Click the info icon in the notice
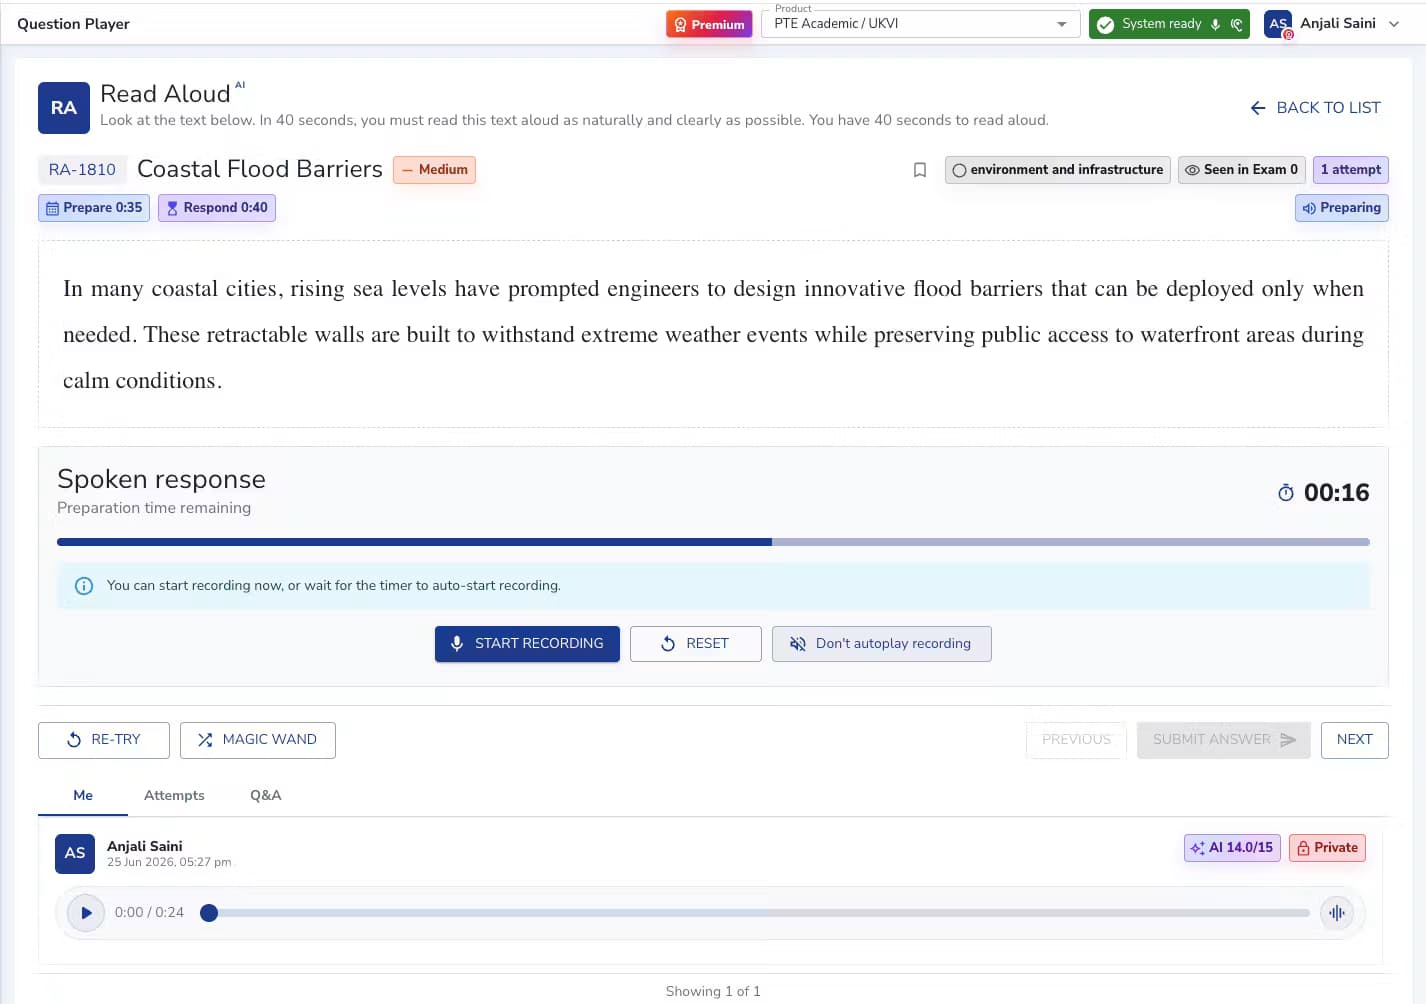1426x1004 pixels. click(84, 586)
